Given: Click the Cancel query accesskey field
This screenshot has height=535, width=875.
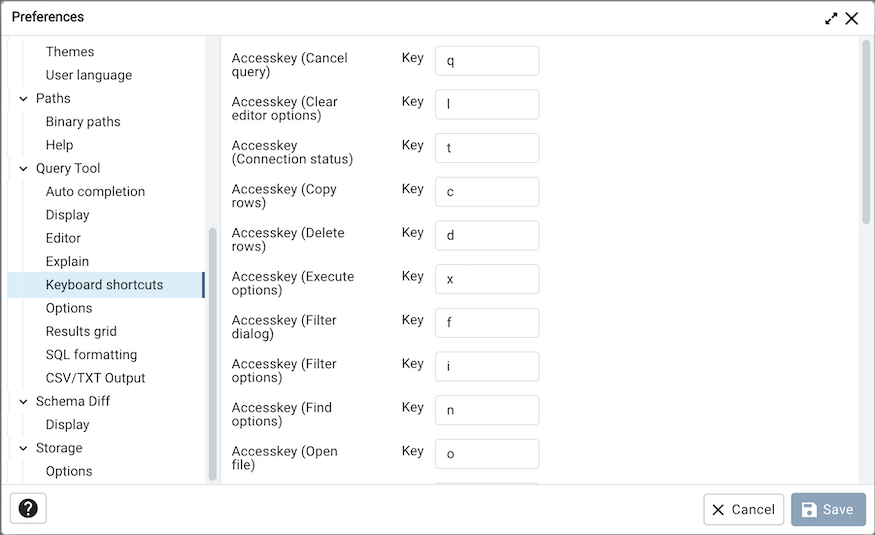Looking at the screenshot, I should point(487,61).
